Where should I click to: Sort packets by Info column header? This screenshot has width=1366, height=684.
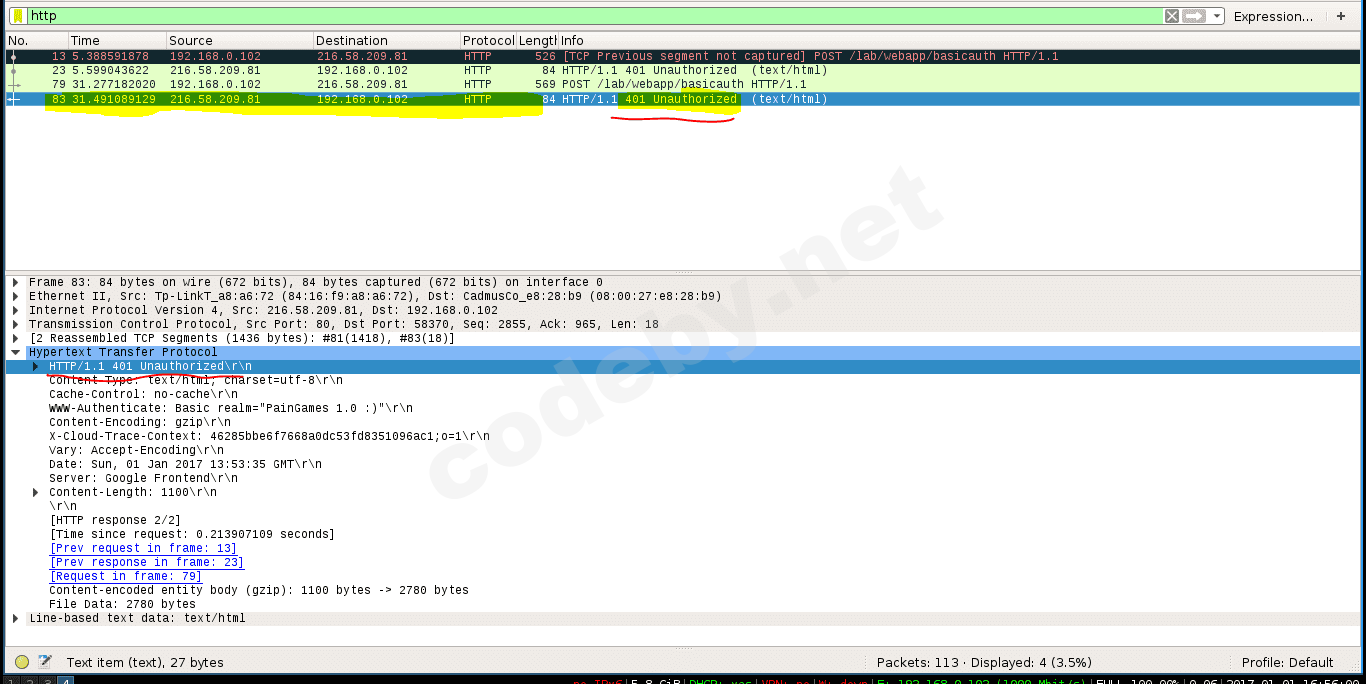coord(959,41)
